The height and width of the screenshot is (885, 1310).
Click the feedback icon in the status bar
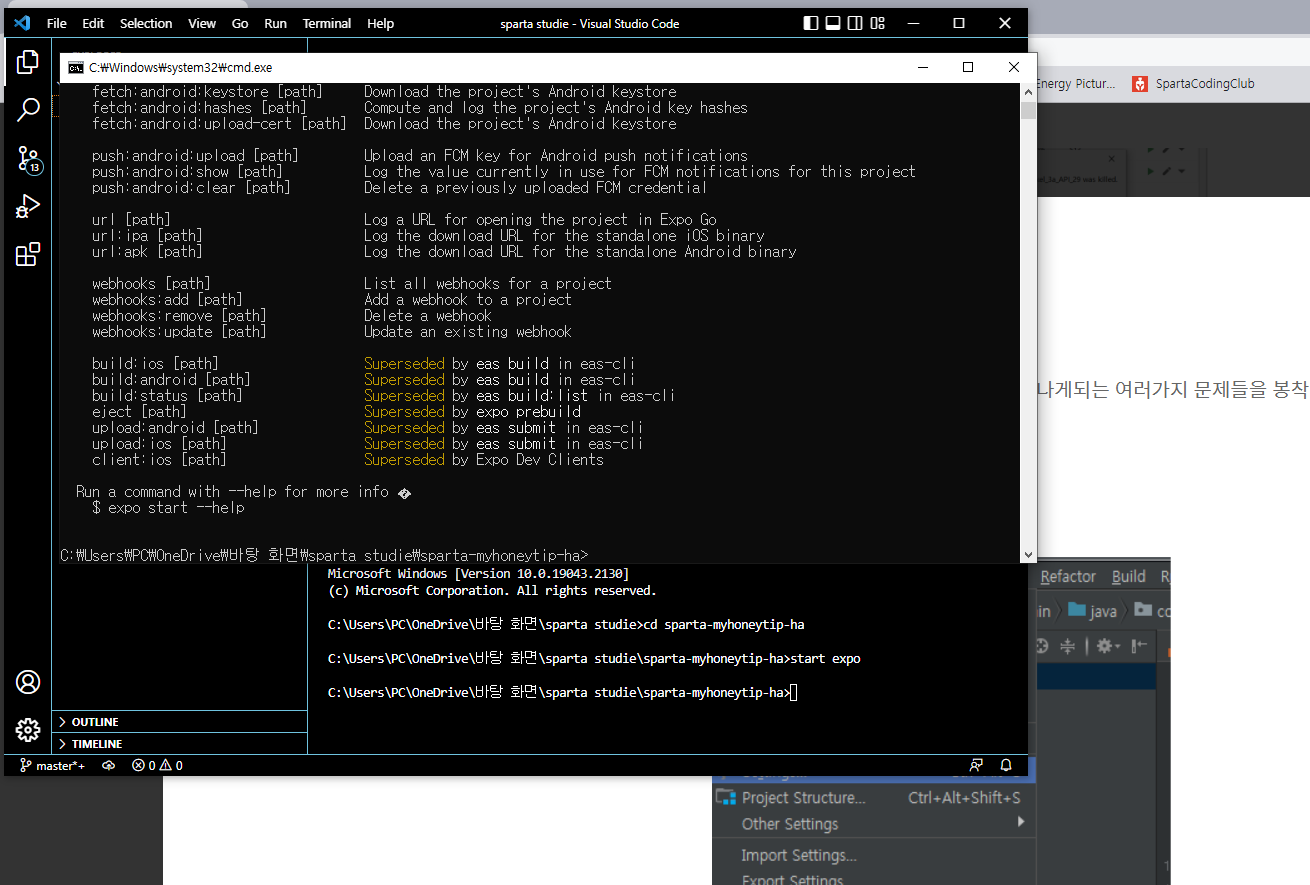(x=977, y=766)
